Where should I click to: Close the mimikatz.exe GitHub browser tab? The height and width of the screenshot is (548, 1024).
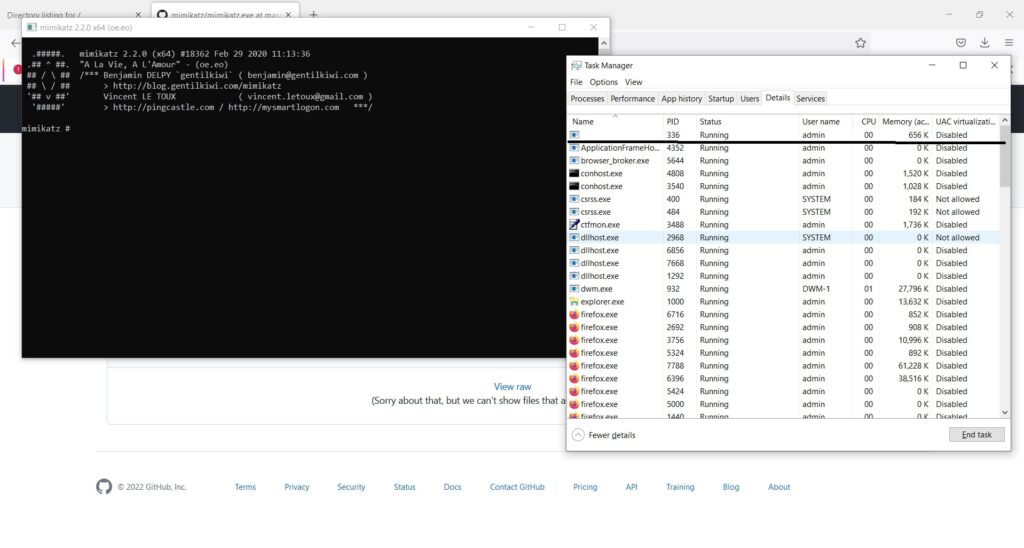coord(288,14)
